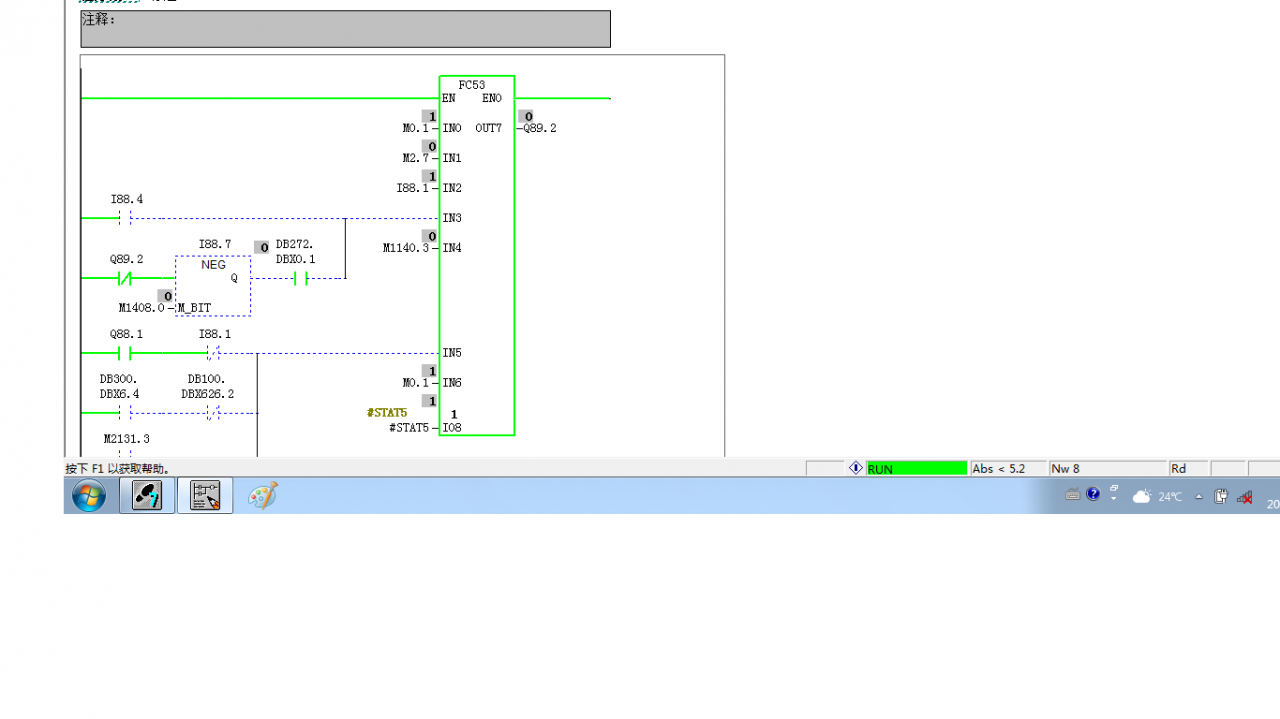1280x719 pixels.
Task: Click the on-screen keyboard tray icon
Action: pos(1073,494)
